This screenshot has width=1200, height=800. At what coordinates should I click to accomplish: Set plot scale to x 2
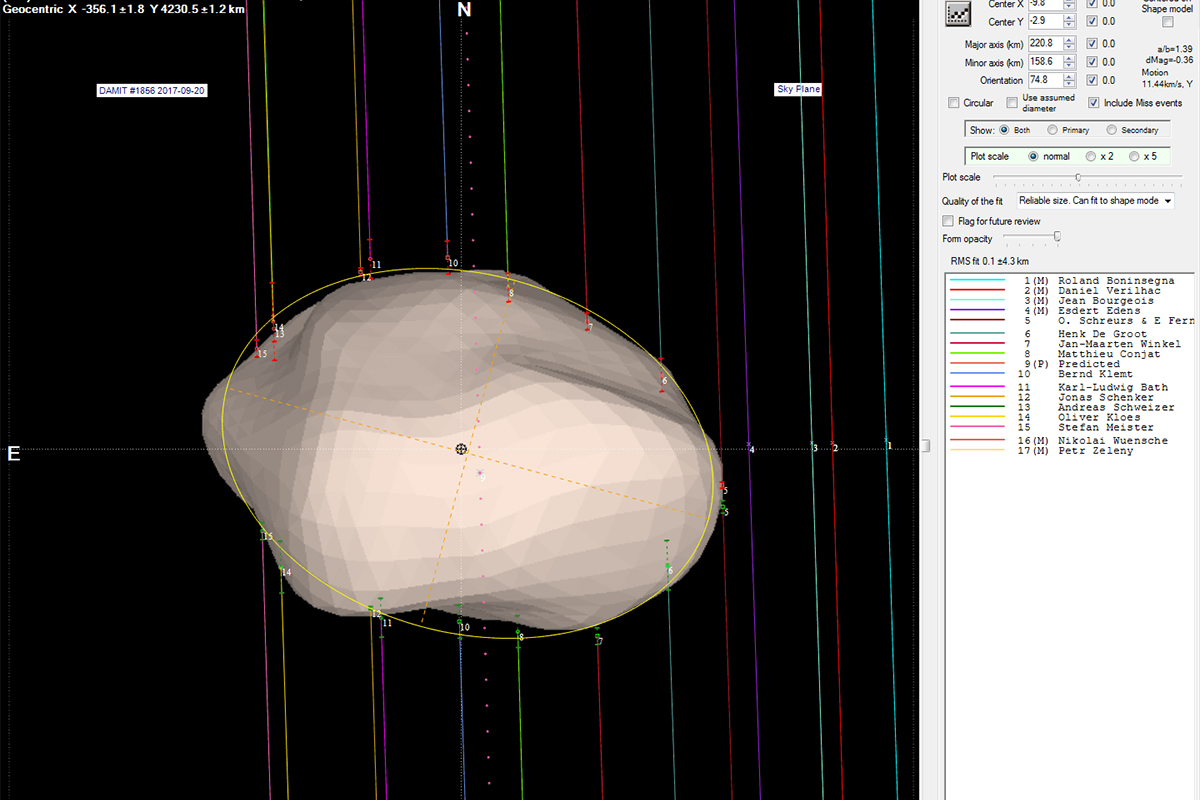[x=1090, y=156]
